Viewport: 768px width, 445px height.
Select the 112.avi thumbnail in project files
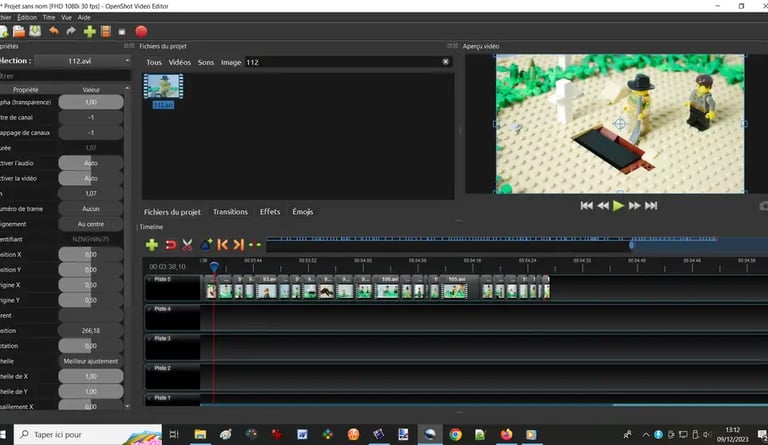tap(163, 91)
